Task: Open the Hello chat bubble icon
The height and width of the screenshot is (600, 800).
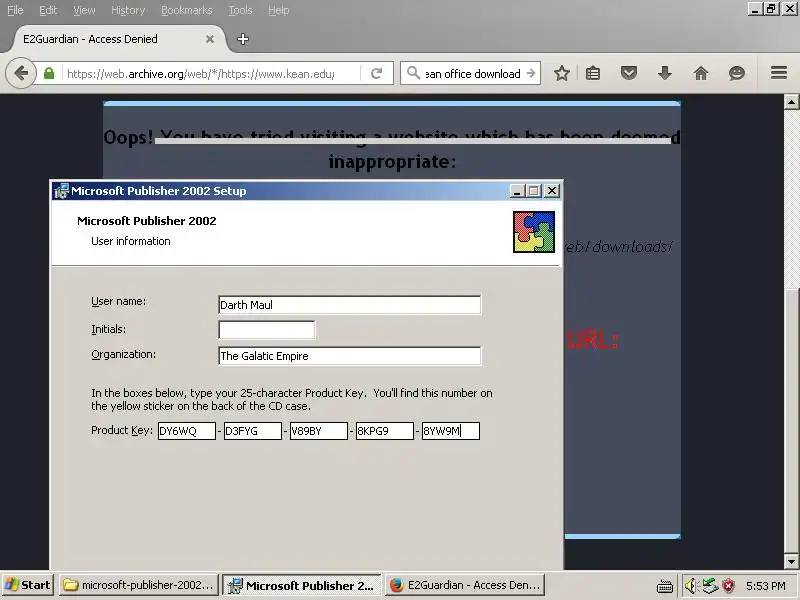Action: point(737,73)
